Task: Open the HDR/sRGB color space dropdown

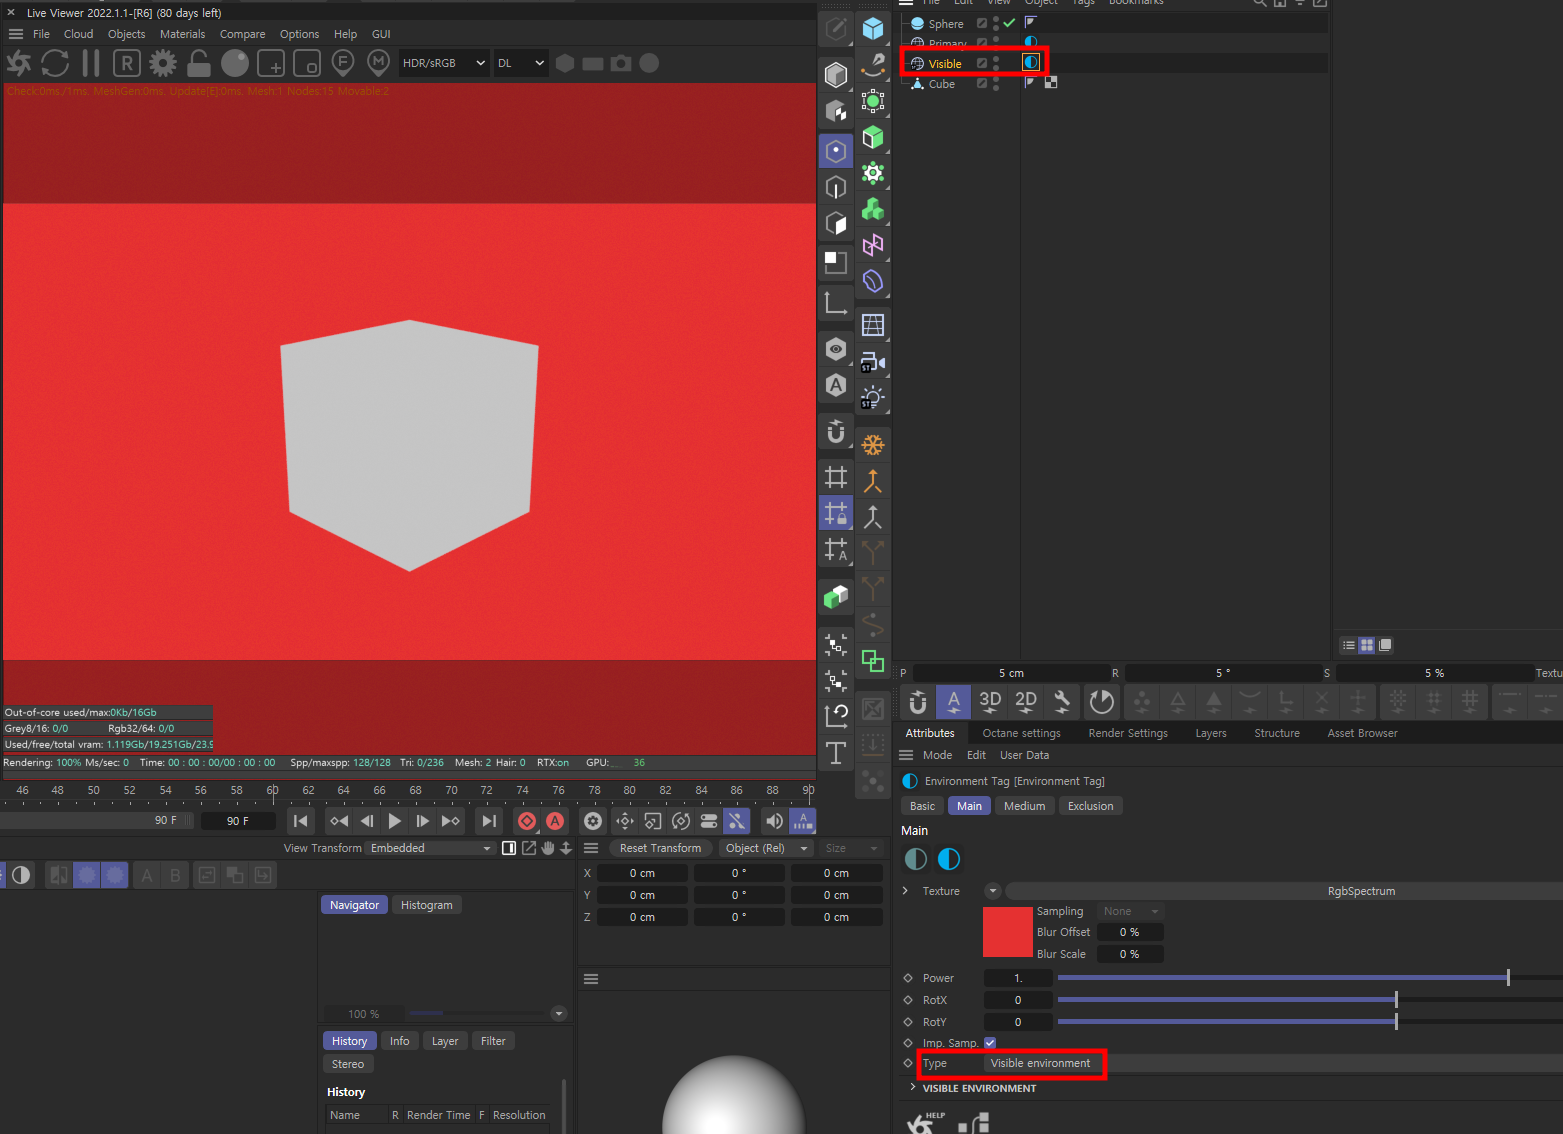Action: 444,63
